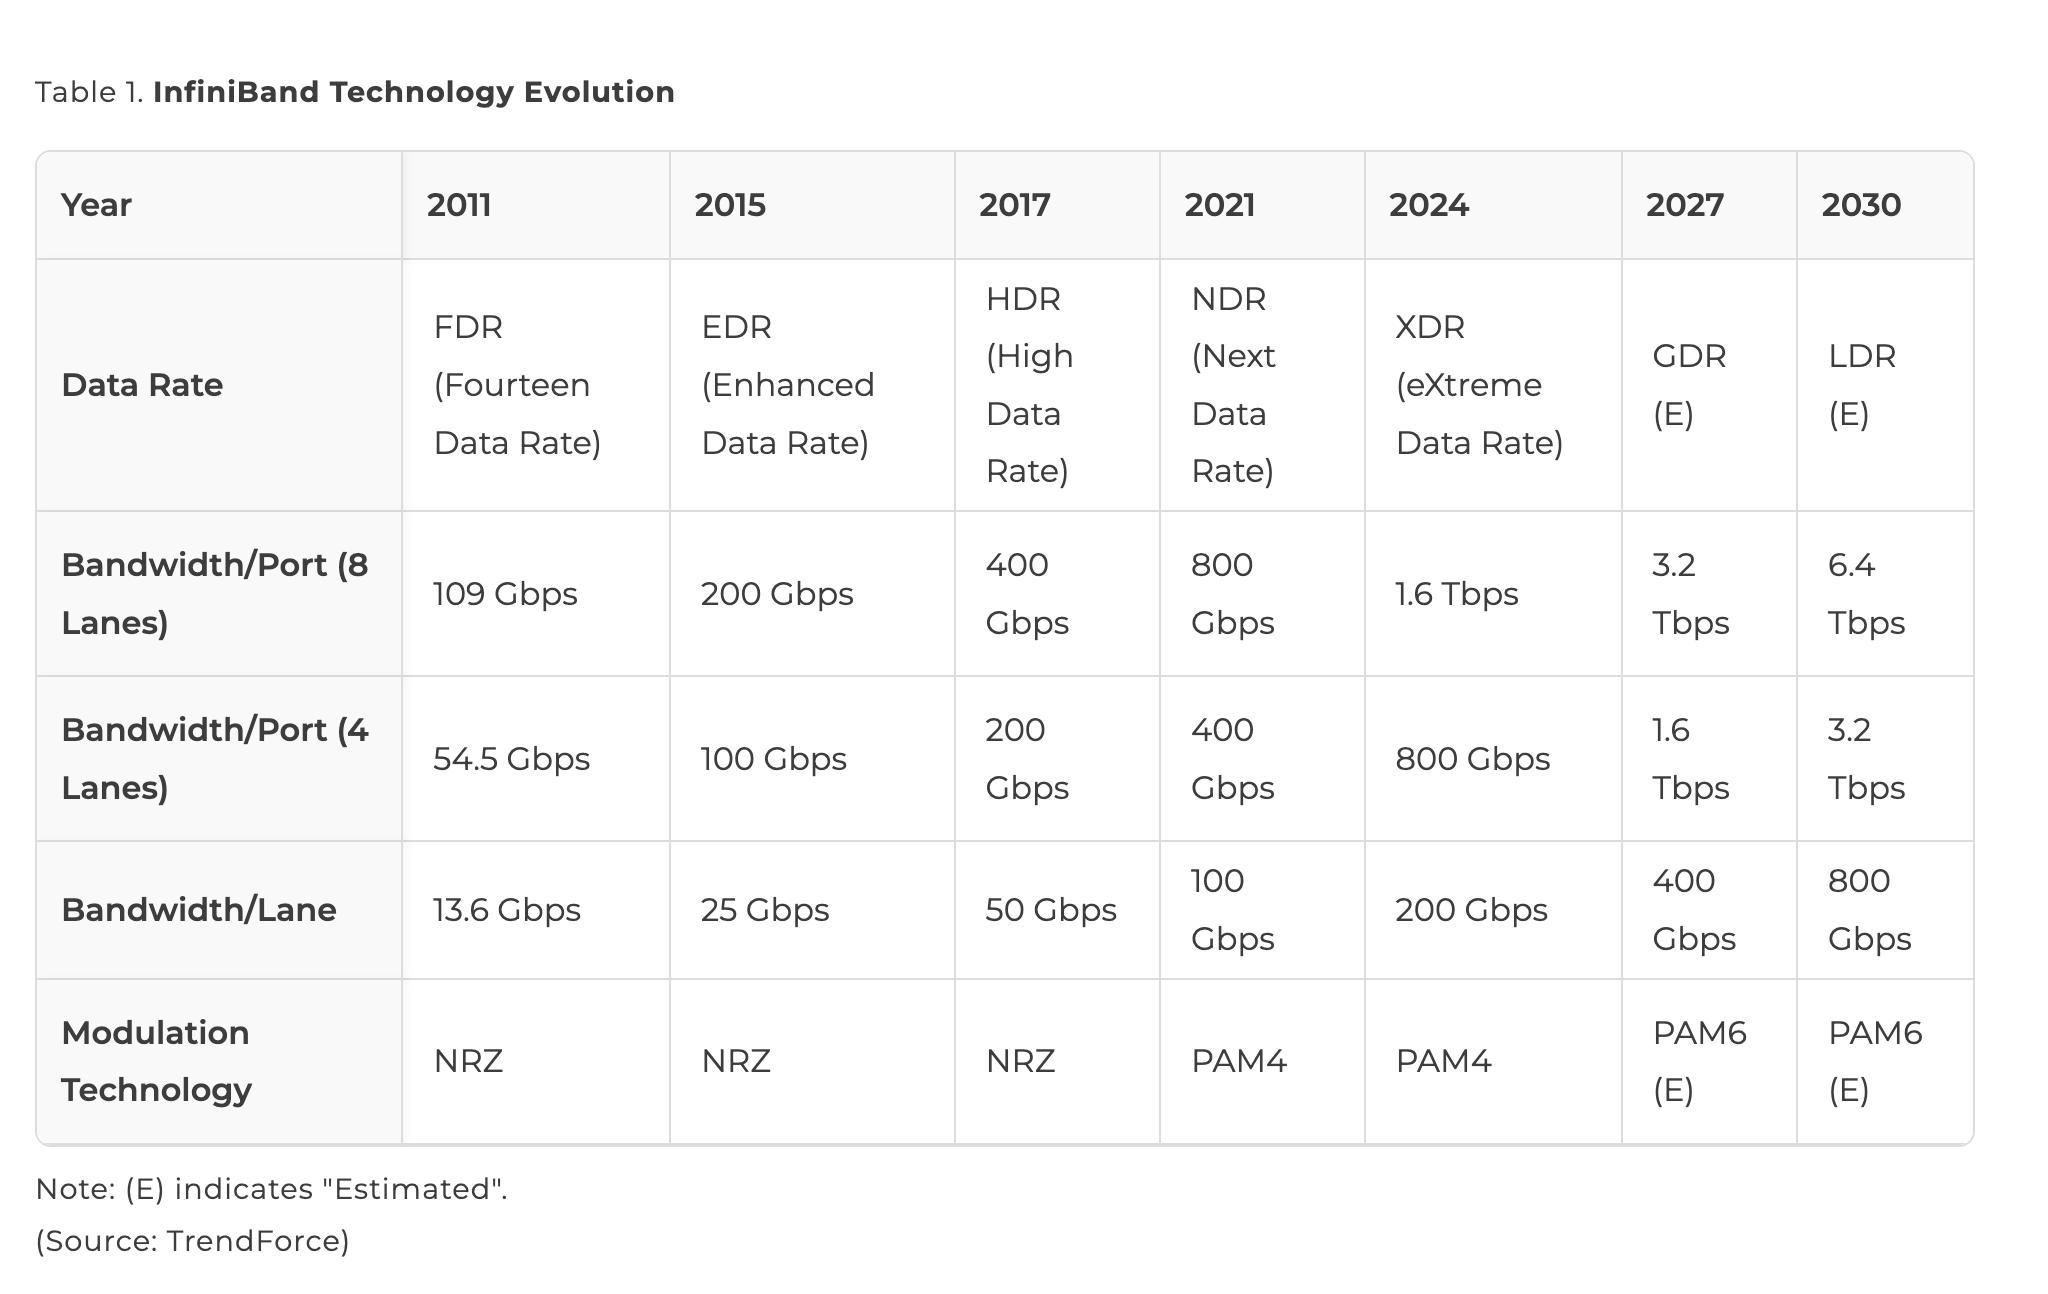Click the '54.5 Gbps' cell
The height and width of the screenshot is (1294, 2048).
pos(511,759)
